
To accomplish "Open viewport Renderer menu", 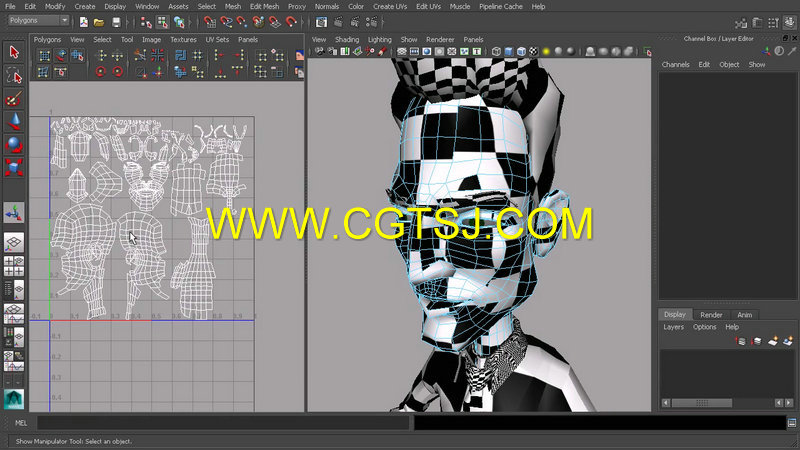I will click(x=440, y=39).
